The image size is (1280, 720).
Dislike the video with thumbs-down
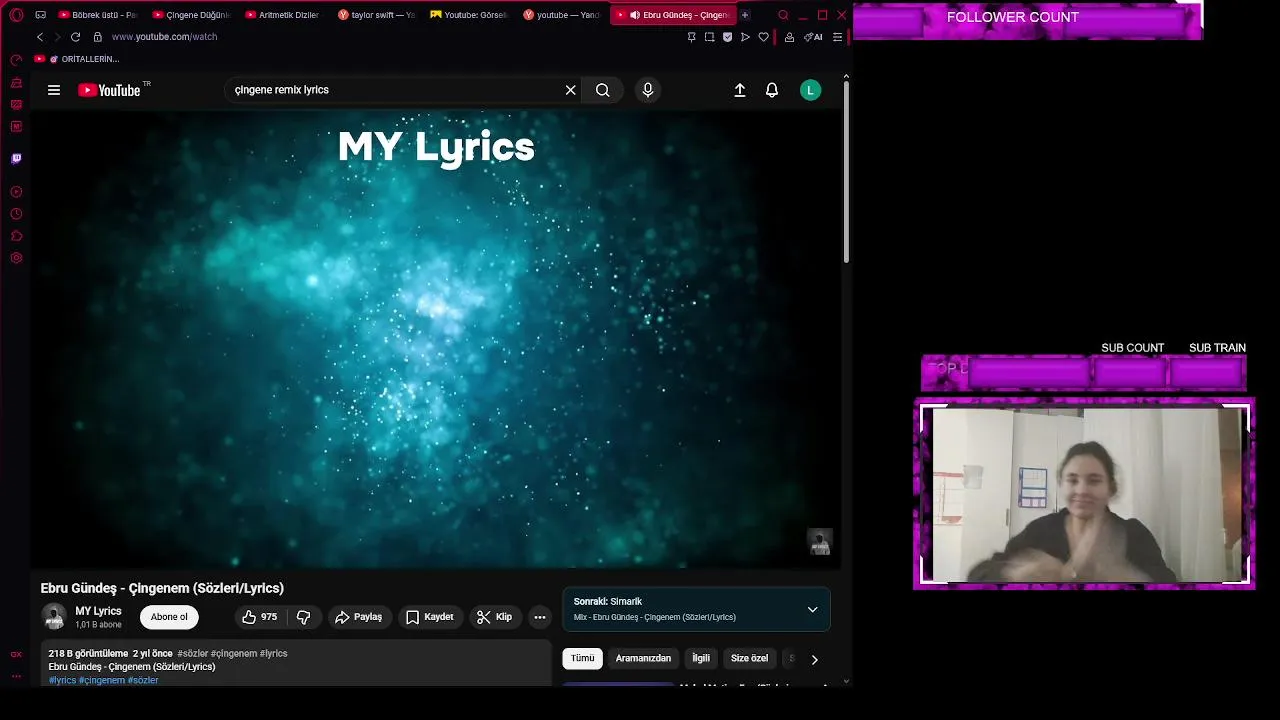coord(304,617)
